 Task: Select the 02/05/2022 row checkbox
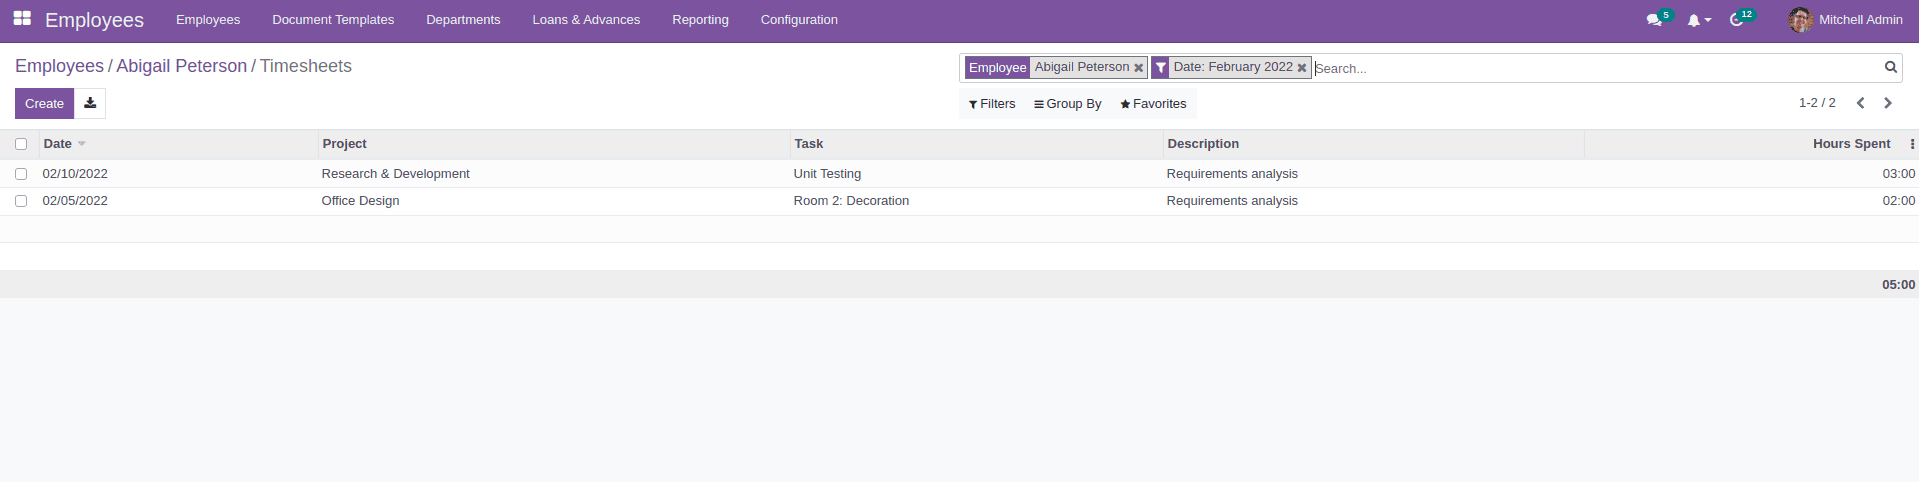pyautogui.click(x=21, y=201)
